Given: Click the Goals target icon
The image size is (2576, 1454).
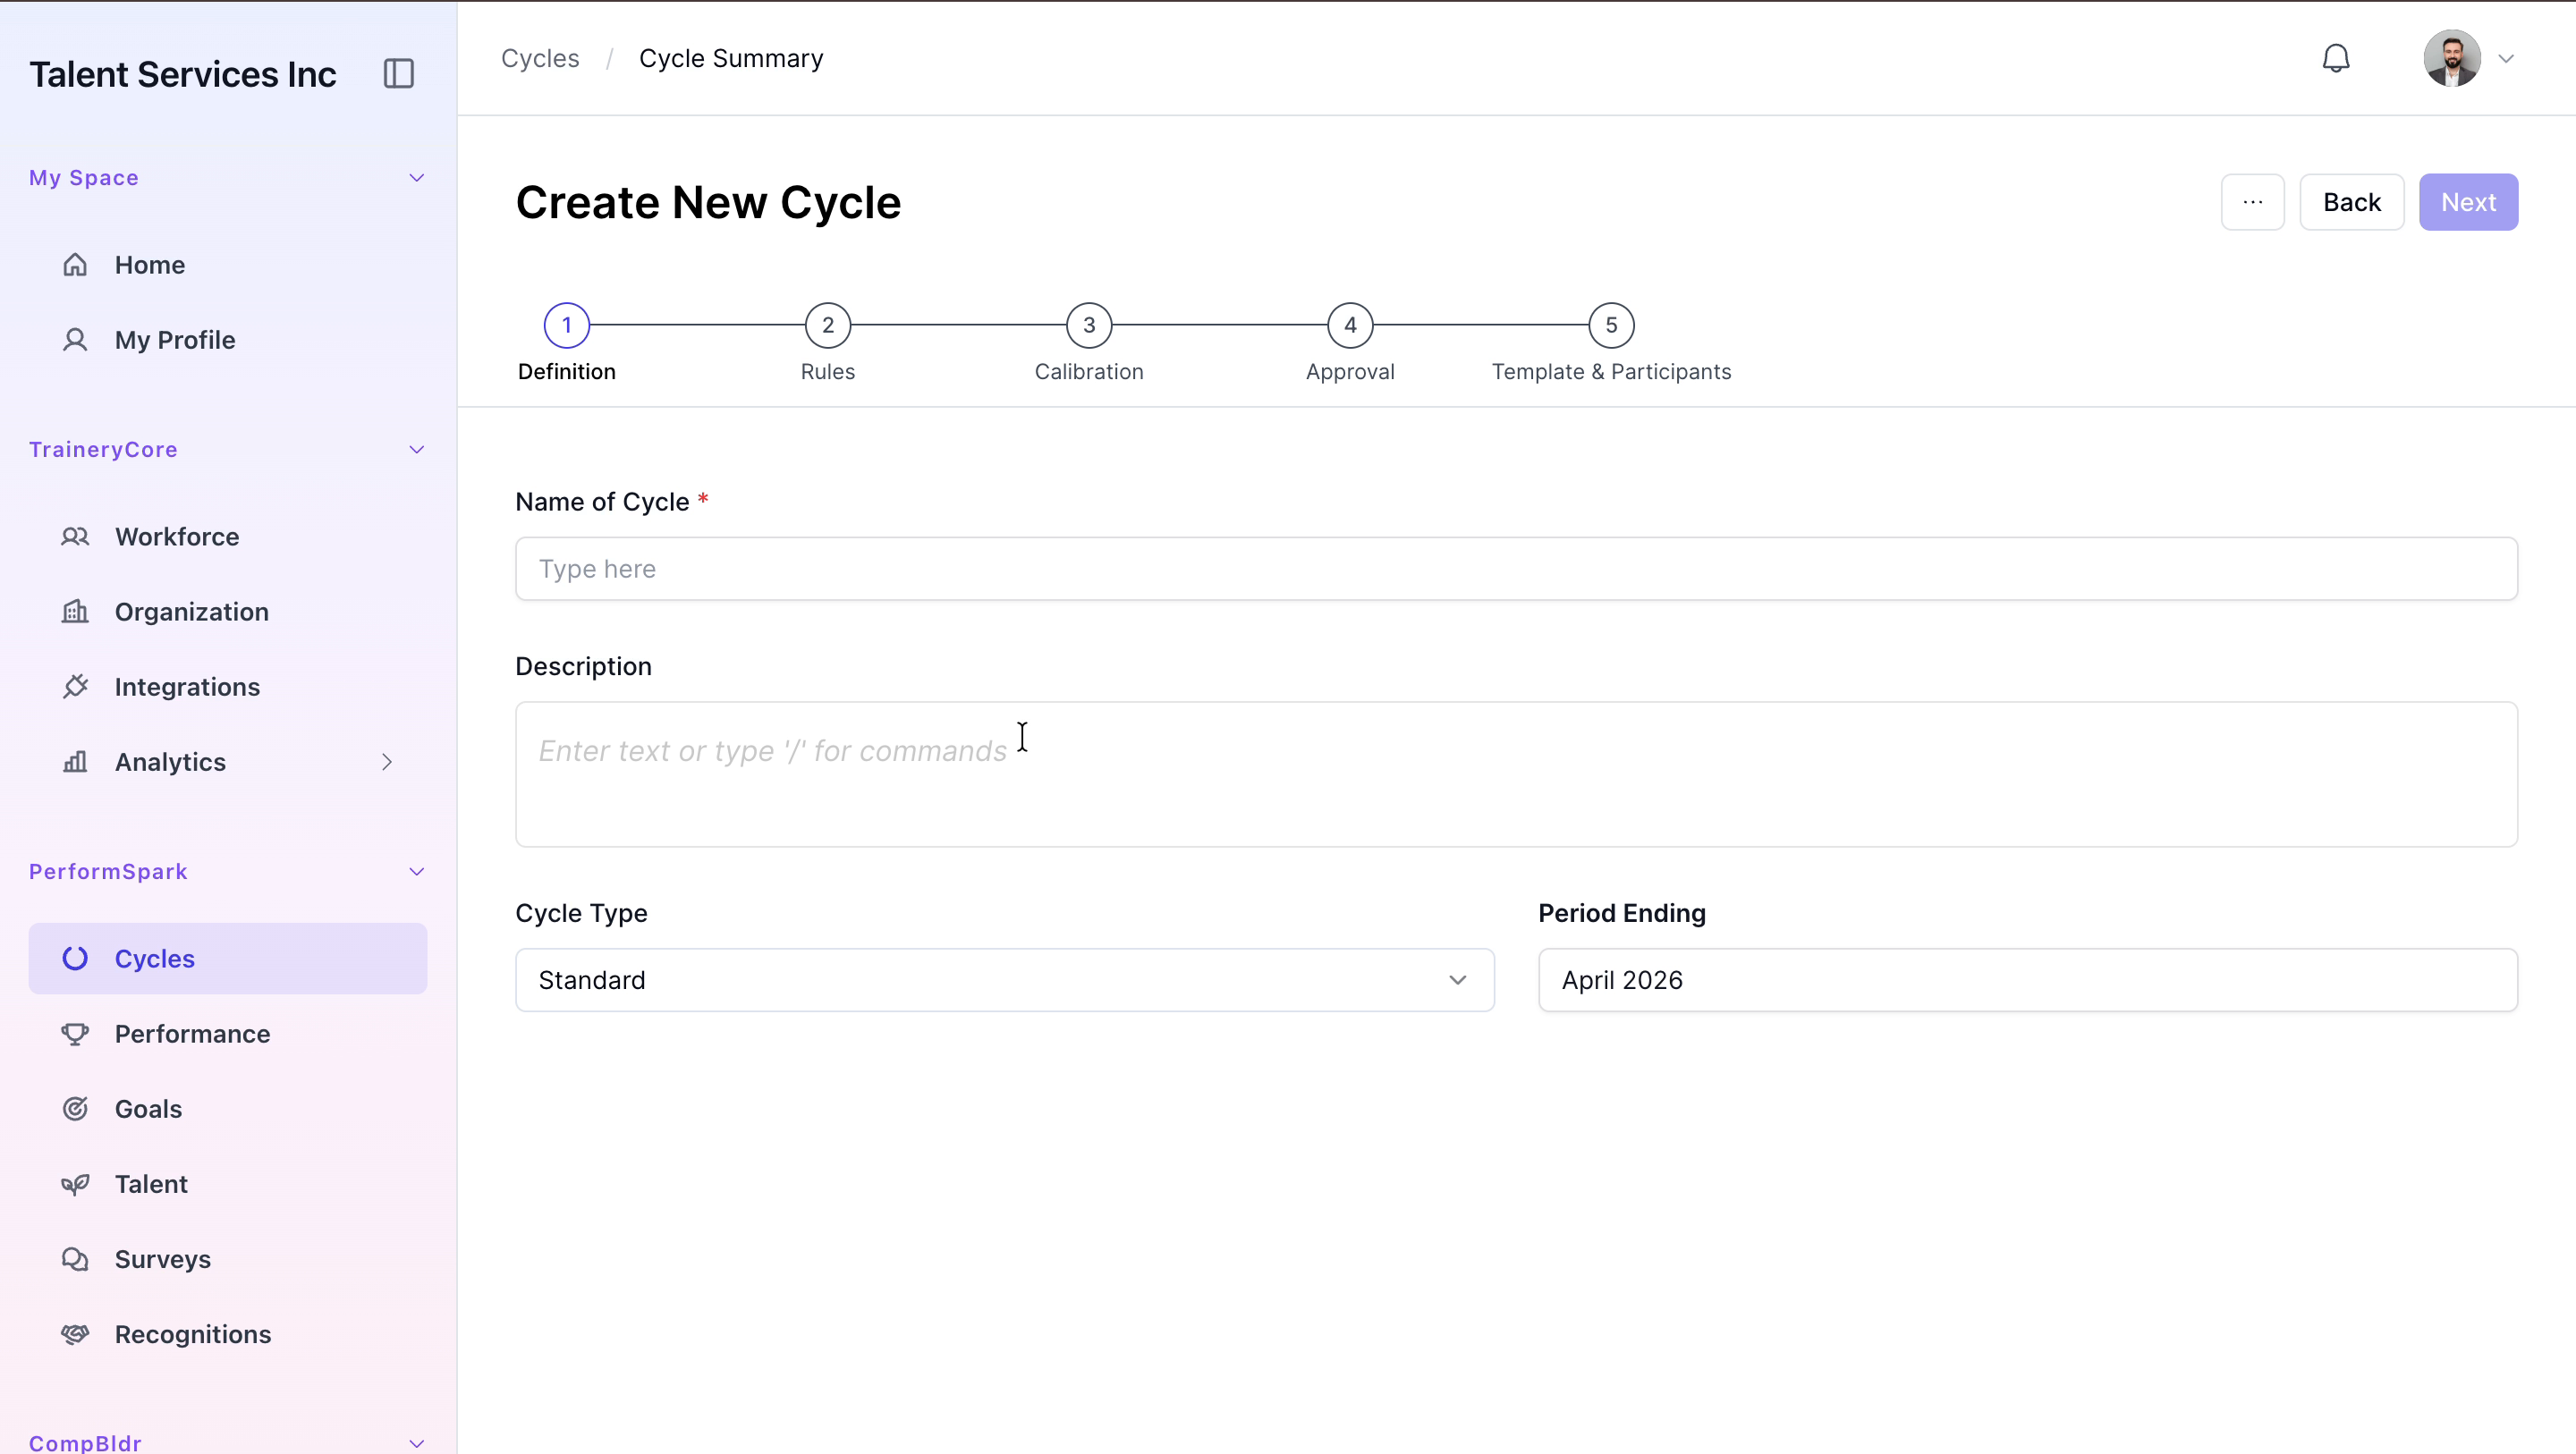Looking at the screenshot, I should (x=75, y=1109).
